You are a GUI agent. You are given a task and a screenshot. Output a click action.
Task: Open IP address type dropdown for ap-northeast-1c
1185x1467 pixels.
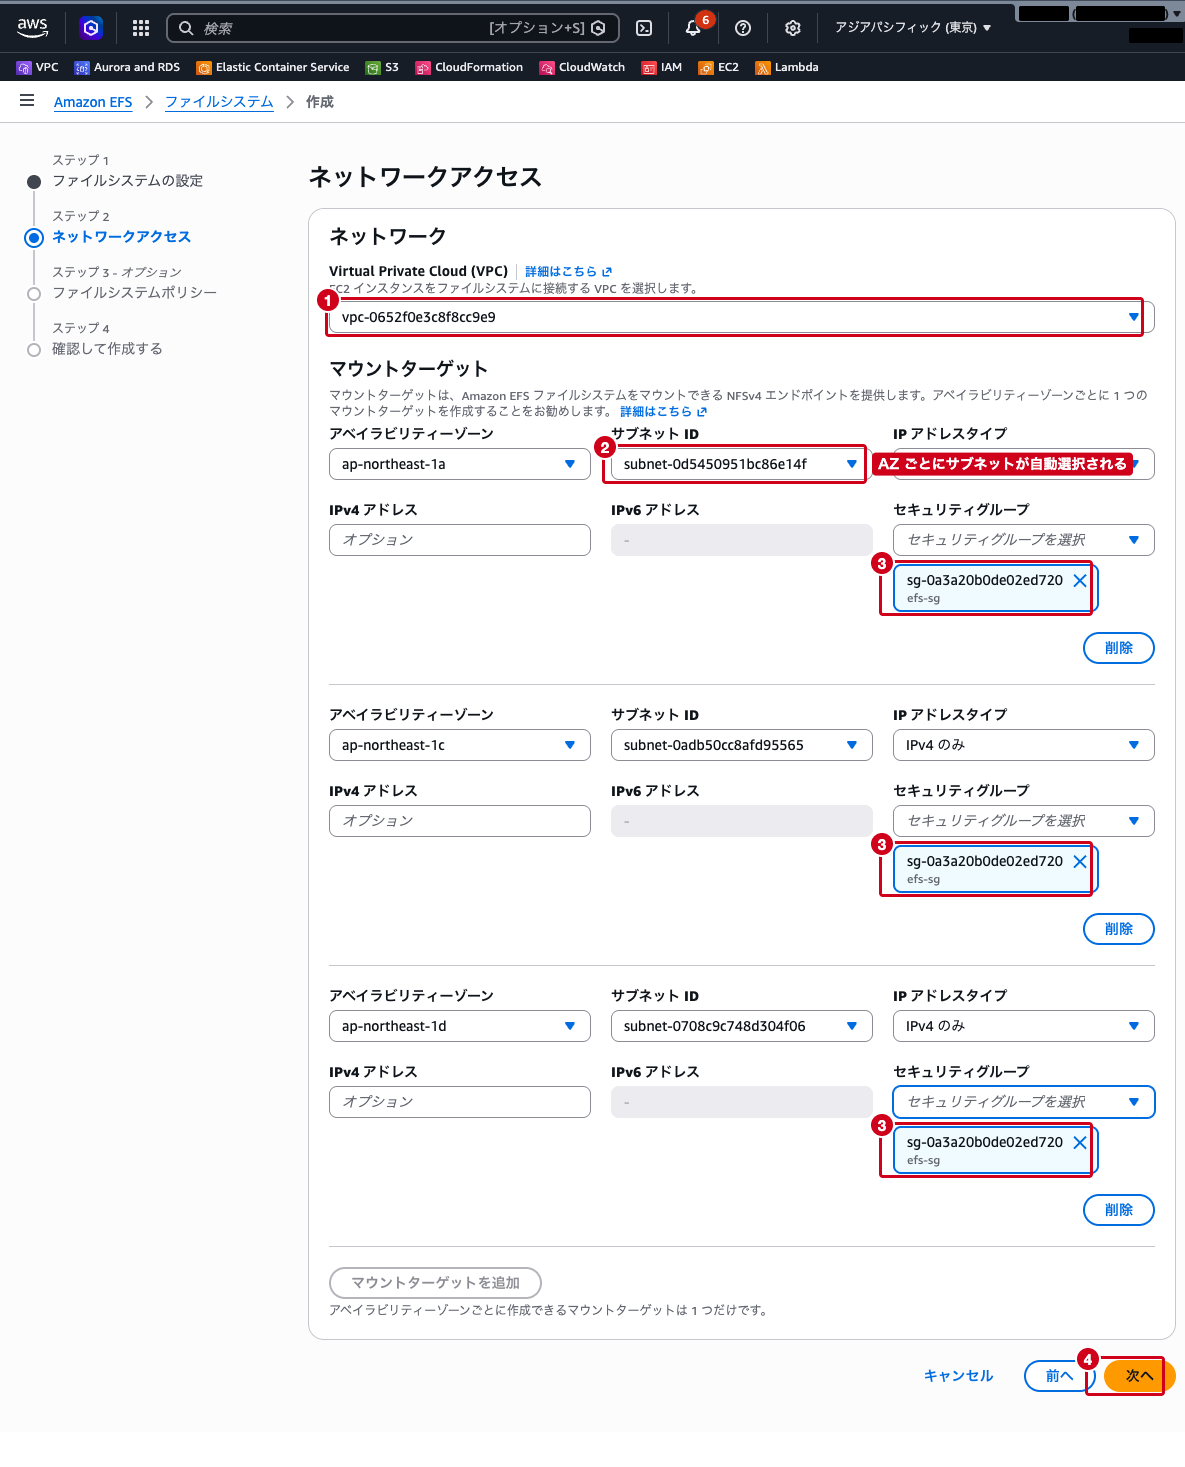(x=1024, y=745)
